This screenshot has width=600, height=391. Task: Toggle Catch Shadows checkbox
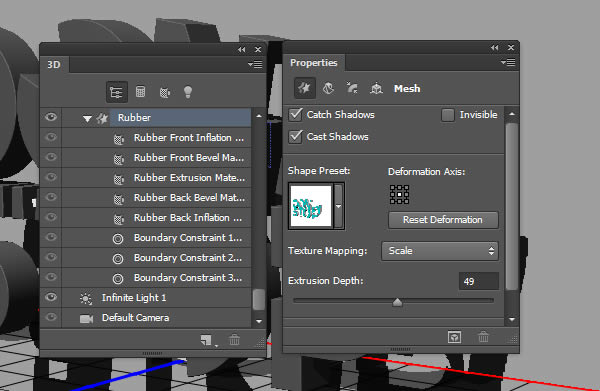(x=295, y=114)
